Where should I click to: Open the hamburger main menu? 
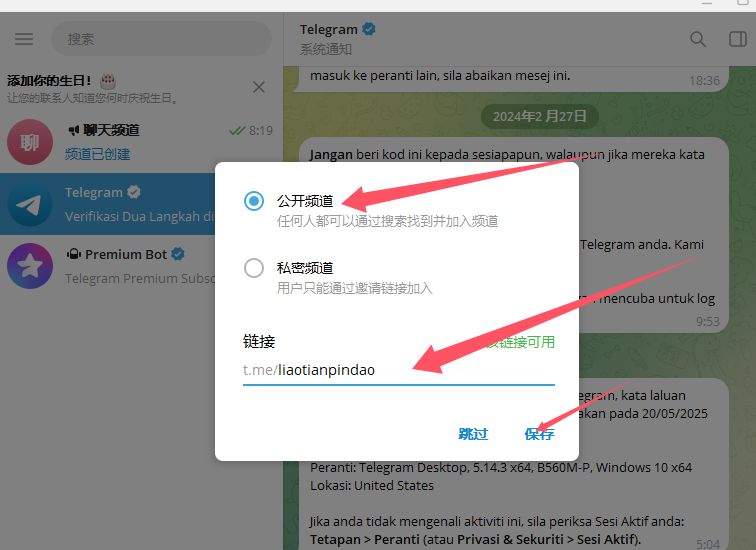point(24,39)
